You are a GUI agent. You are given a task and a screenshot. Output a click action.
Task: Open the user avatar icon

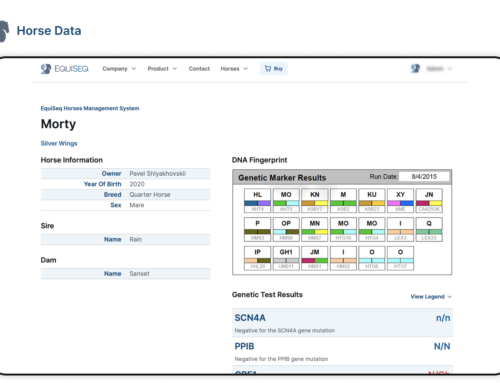coord(415,69)
